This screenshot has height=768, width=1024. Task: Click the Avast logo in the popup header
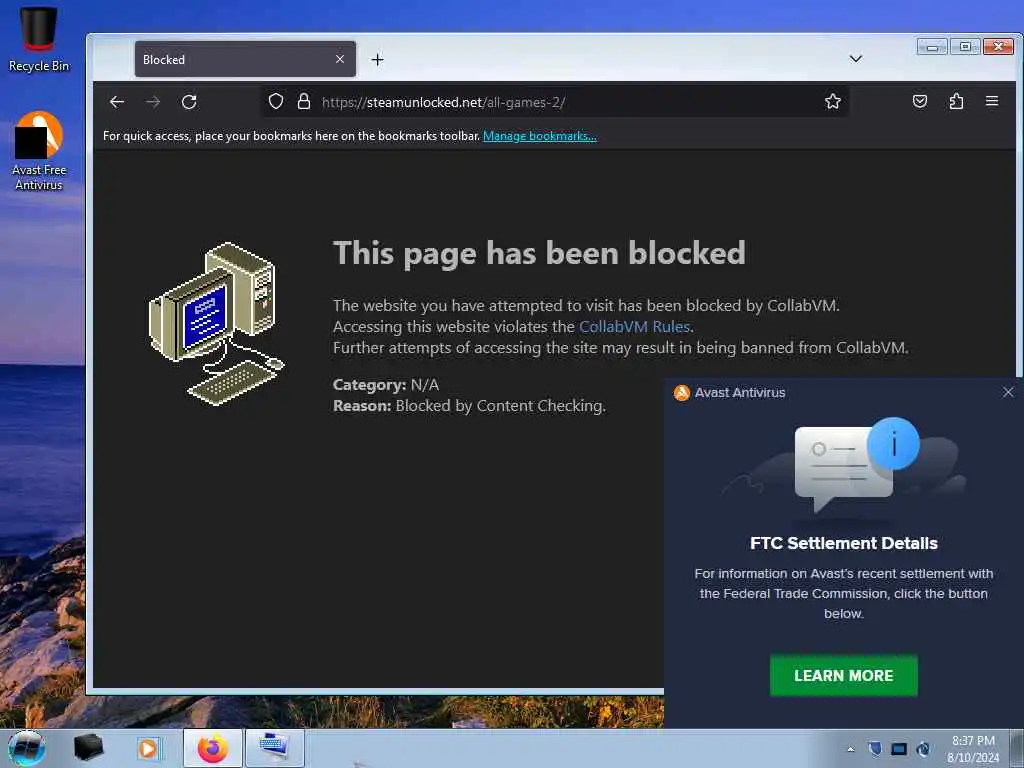click(x=682, y=392)
